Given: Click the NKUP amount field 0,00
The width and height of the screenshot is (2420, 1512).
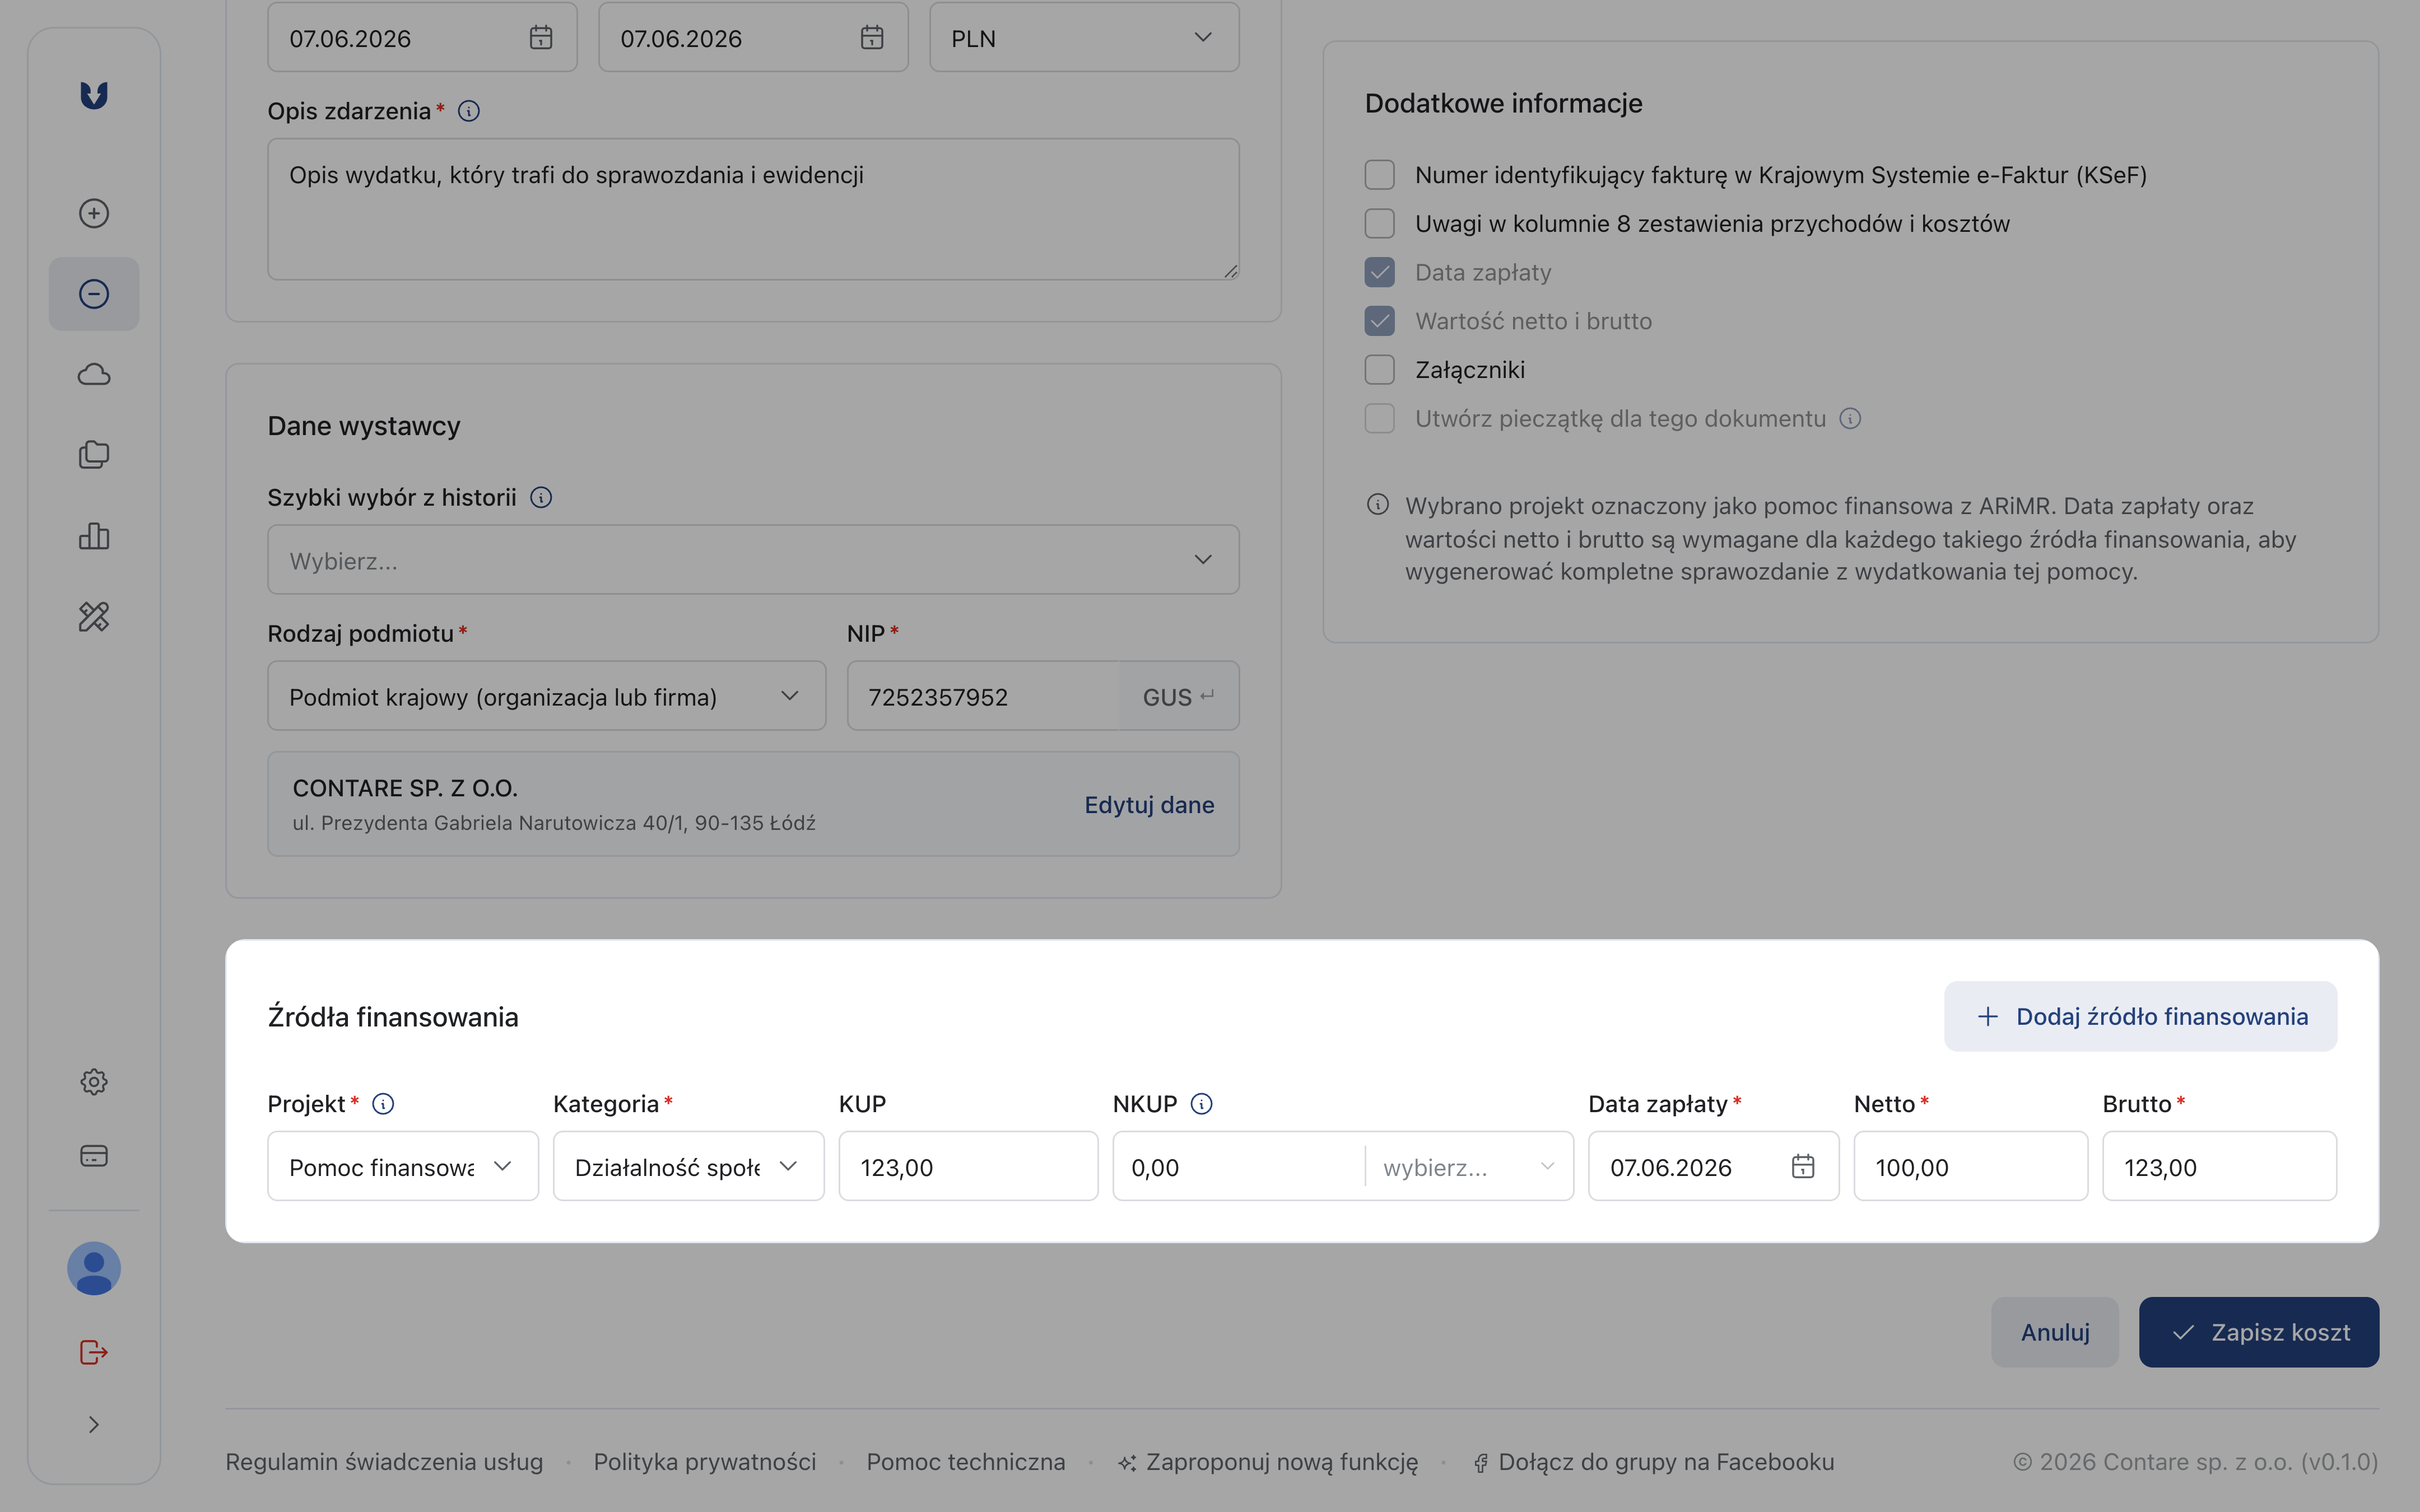Looking at the screenshot, I should pos(1239,1166).
